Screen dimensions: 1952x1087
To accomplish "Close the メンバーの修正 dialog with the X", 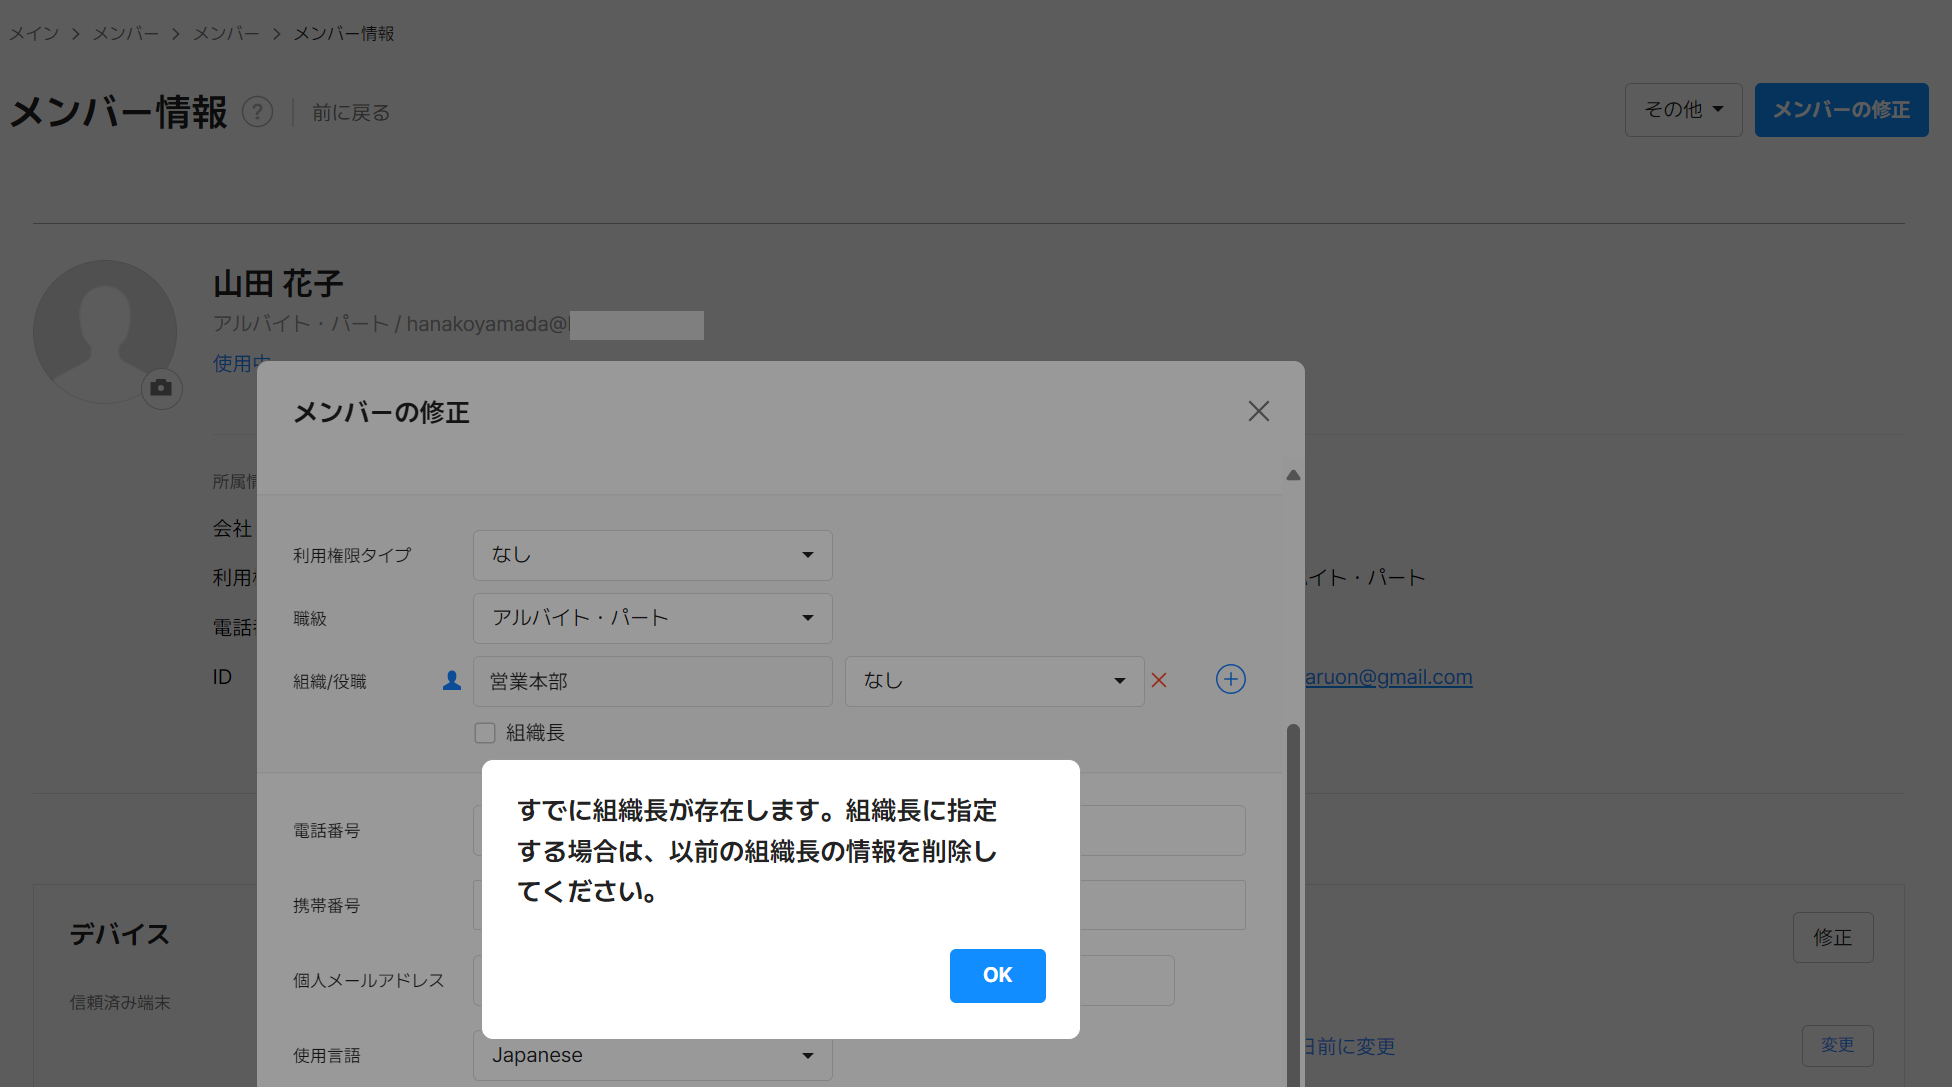I will coord(1258,411).
